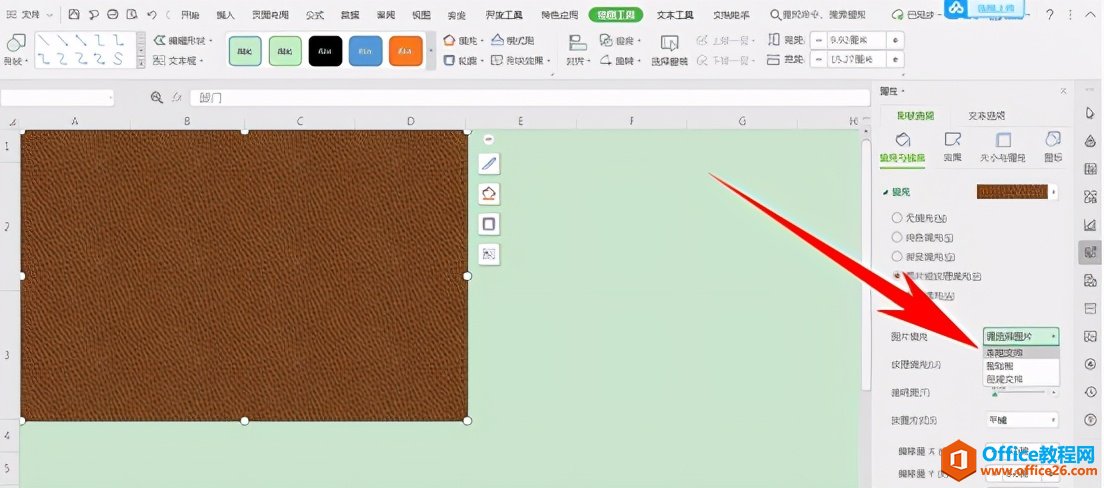Image resolution: width=1104 pixels, height=488 pixels.
Task: Click the fx insert function icon
Action: (x=178, y=98)
